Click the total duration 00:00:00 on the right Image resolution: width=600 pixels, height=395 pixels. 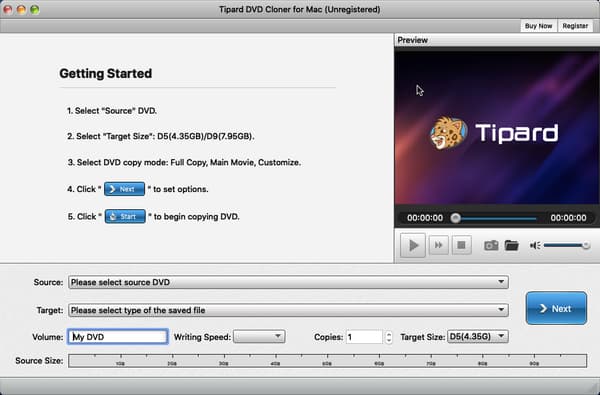point(568,218)
